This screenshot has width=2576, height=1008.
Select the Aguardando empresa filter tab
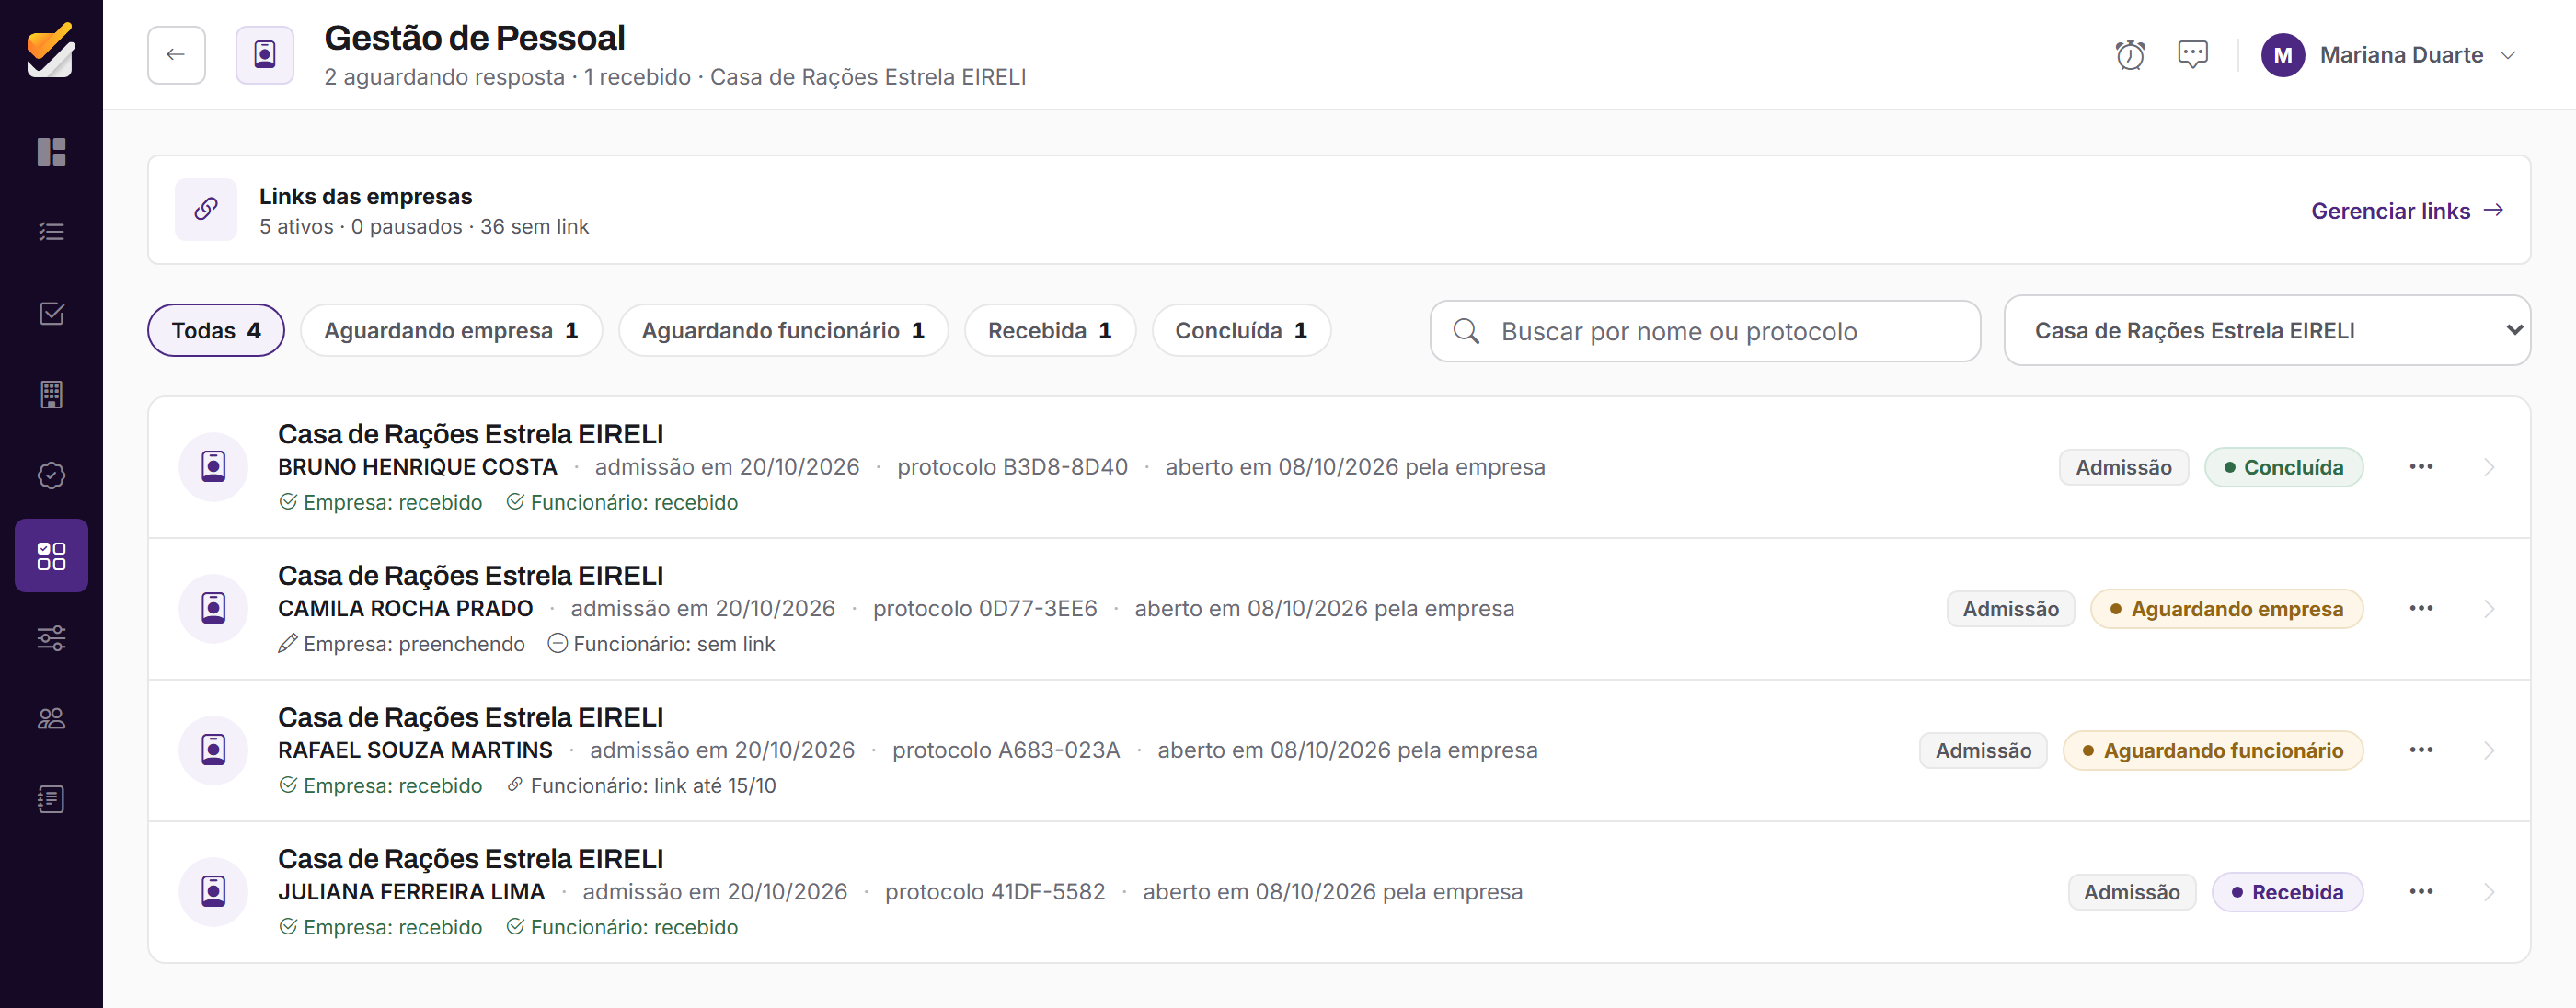tap(451, 331)
